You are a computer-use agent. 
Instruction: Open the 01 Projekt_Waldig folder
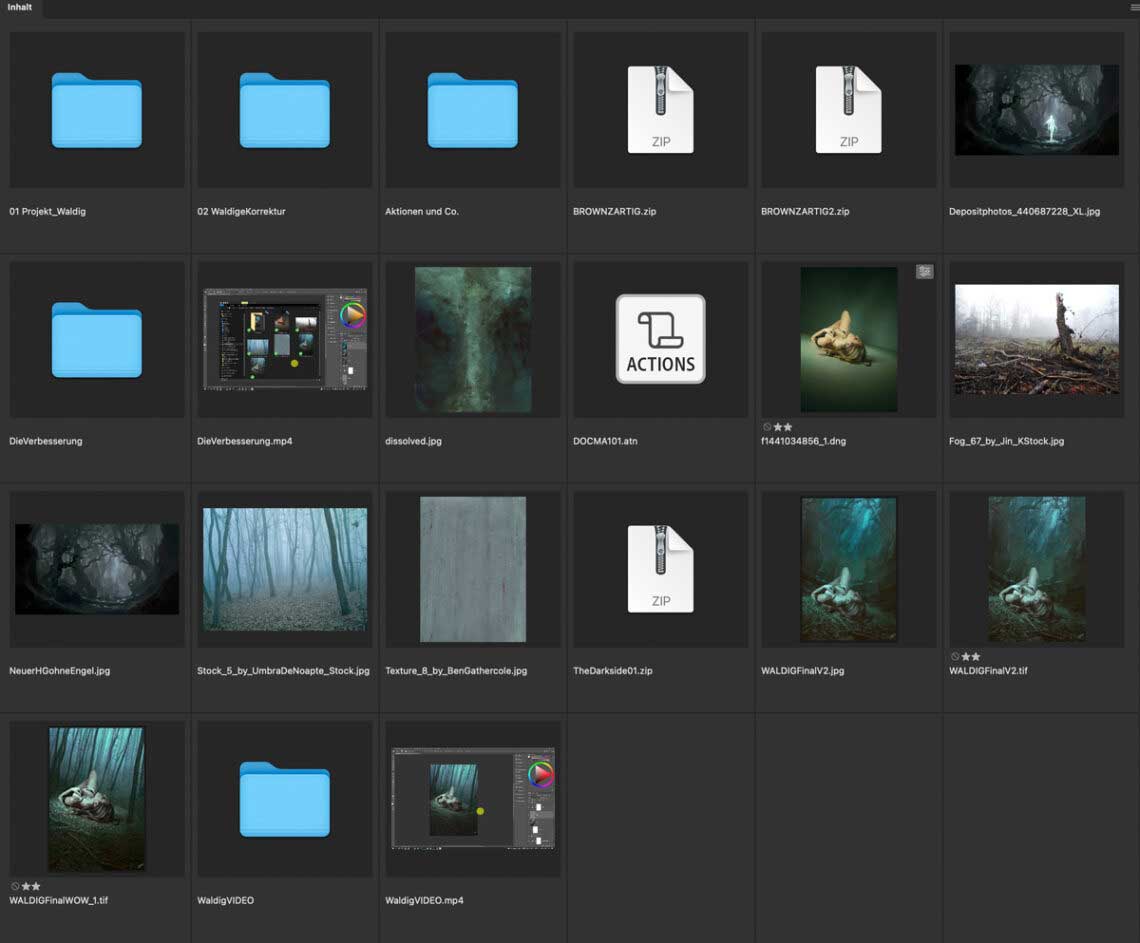[x=96, y=110]
